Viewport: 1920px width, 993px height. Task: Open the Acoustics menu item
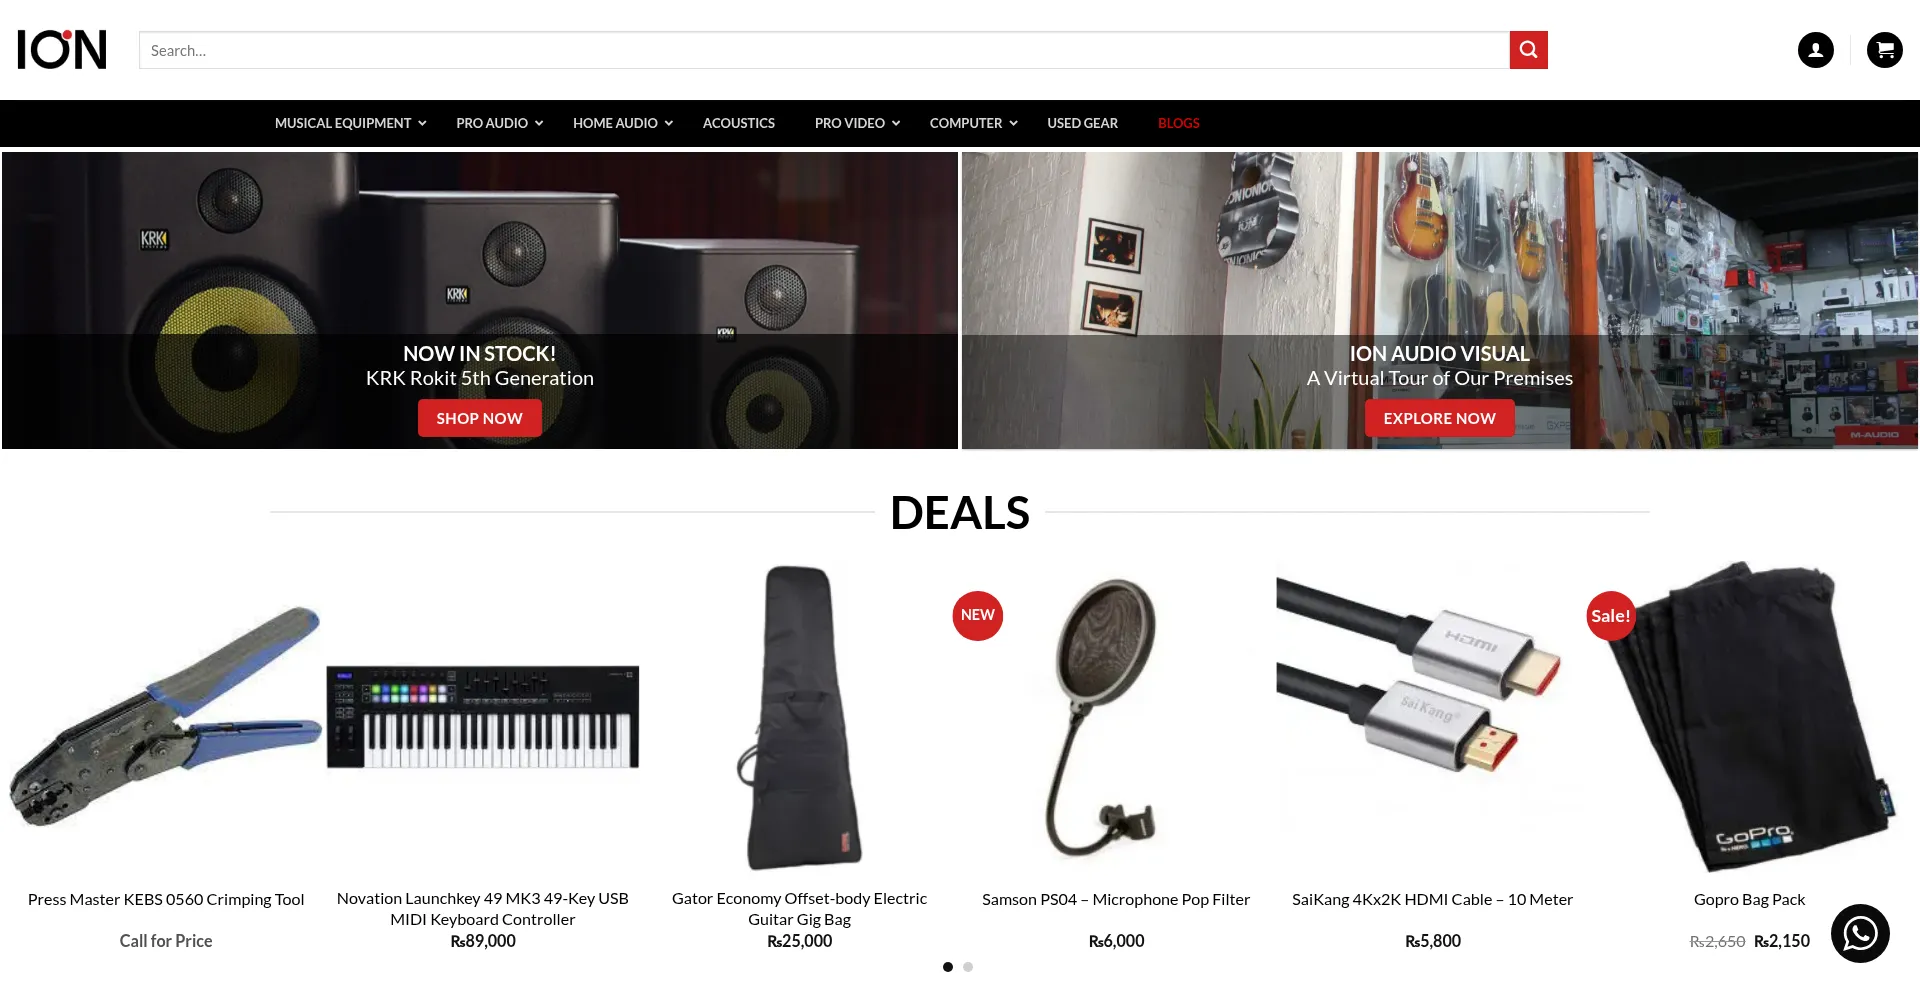coord(739,123)
